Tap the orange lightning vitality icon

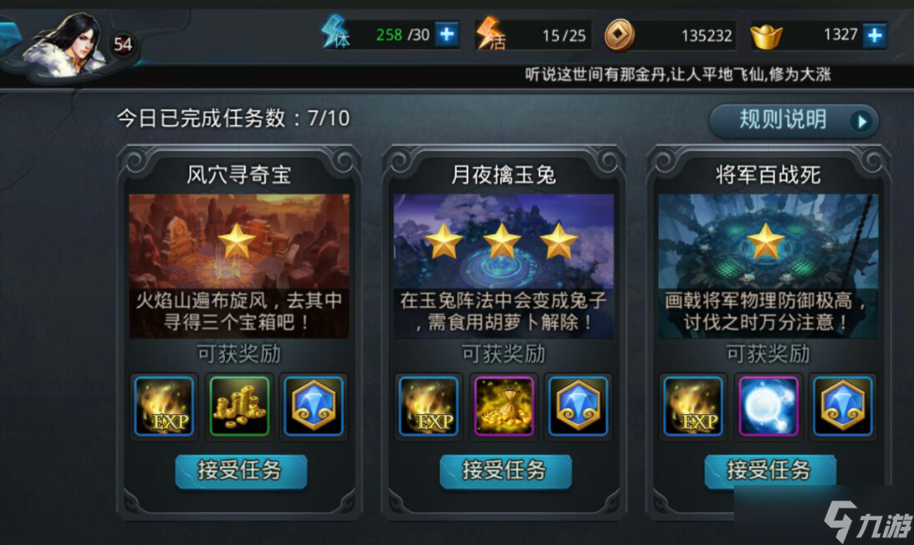[491, 33]
